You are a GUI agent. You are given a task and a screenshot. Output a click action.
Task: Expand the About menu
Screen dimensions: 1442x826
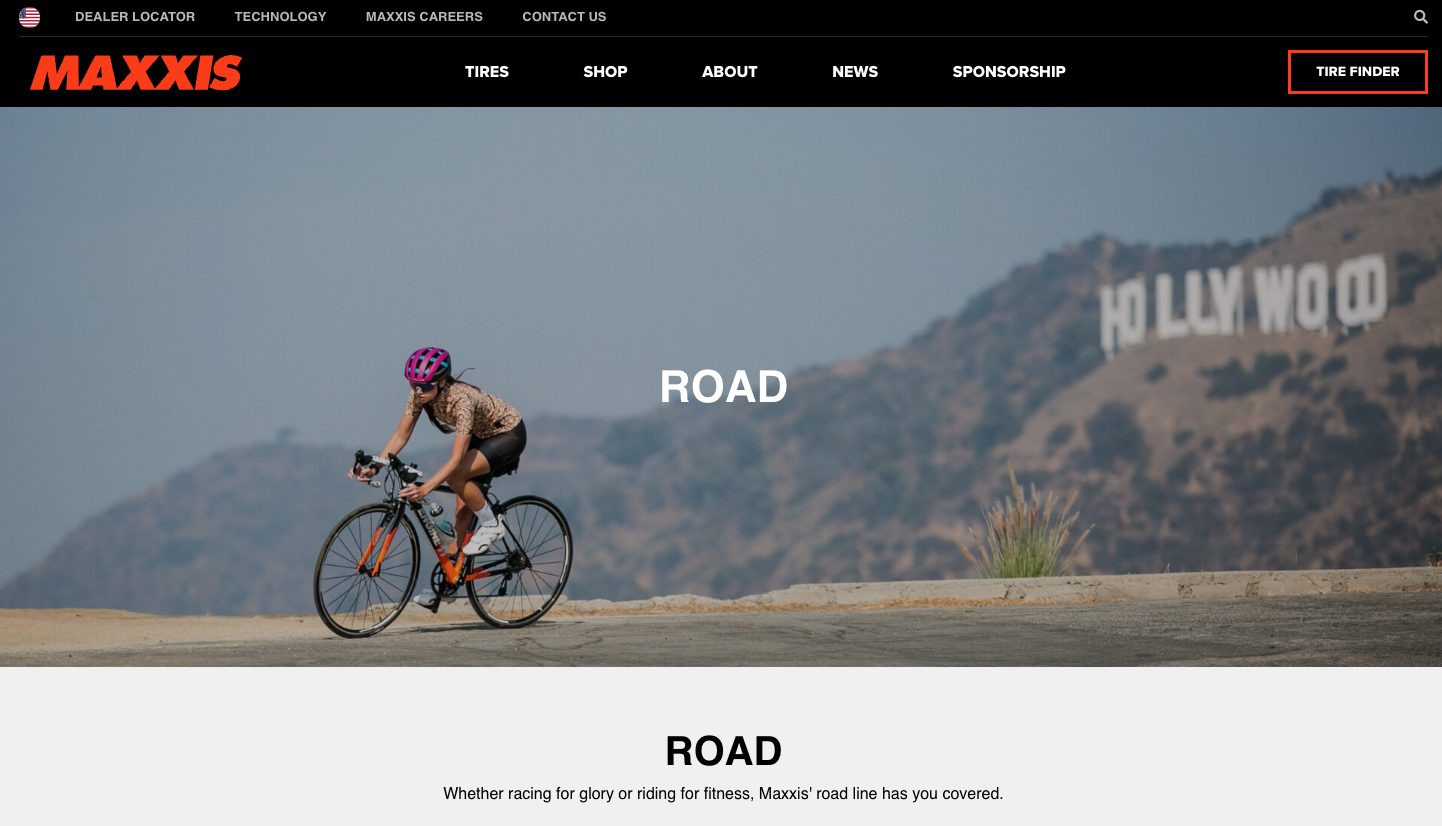(729, 72)
